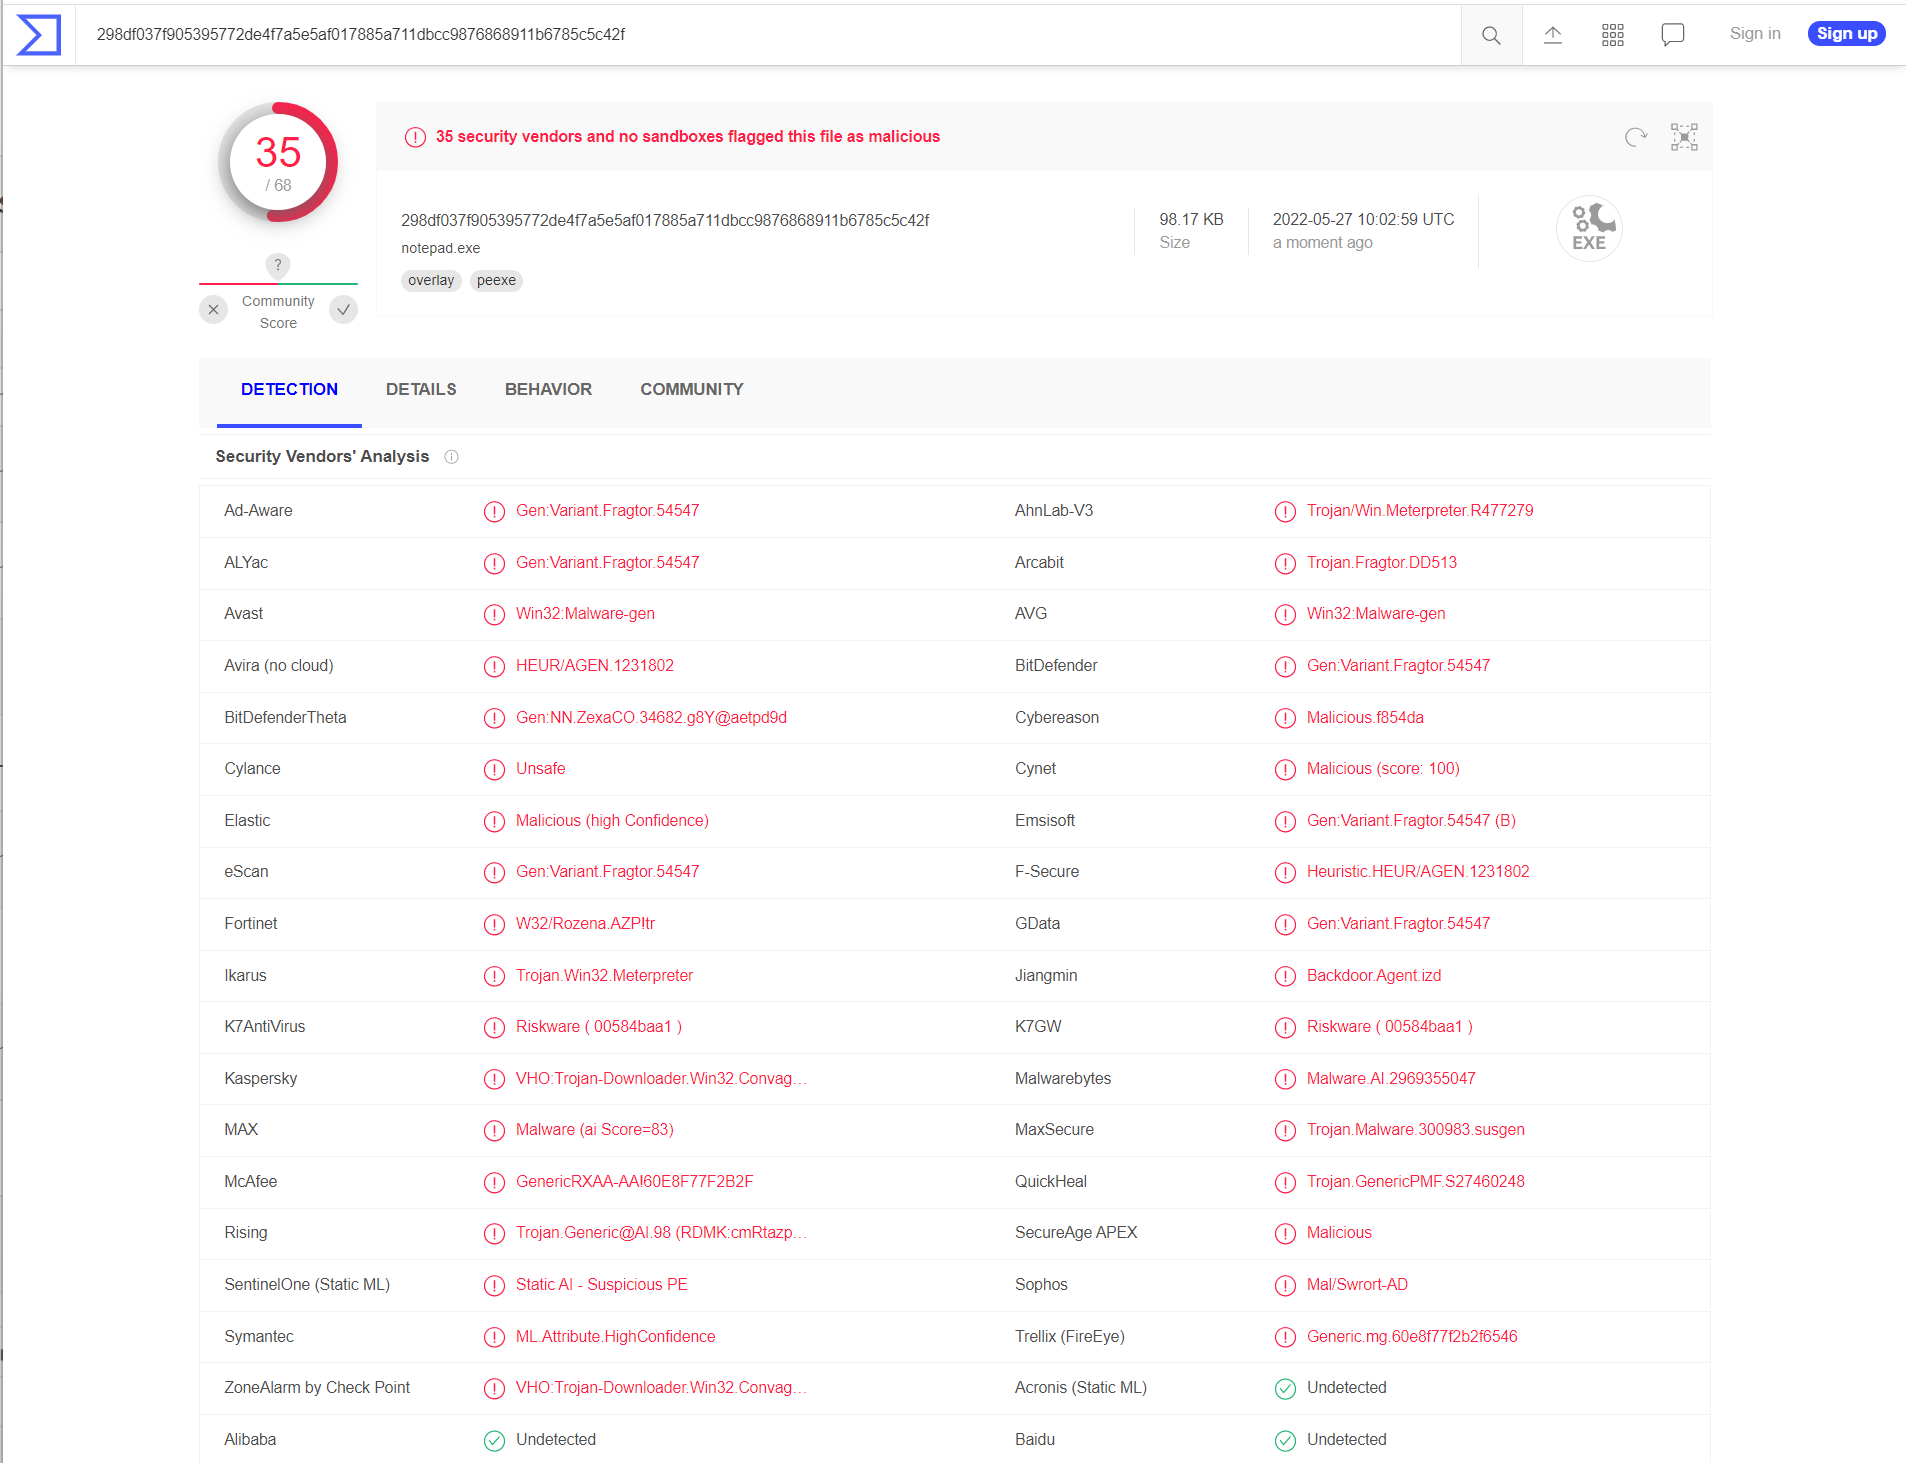
Task: Click the reanalyze refresh icon
Action: click(1635, 137)
